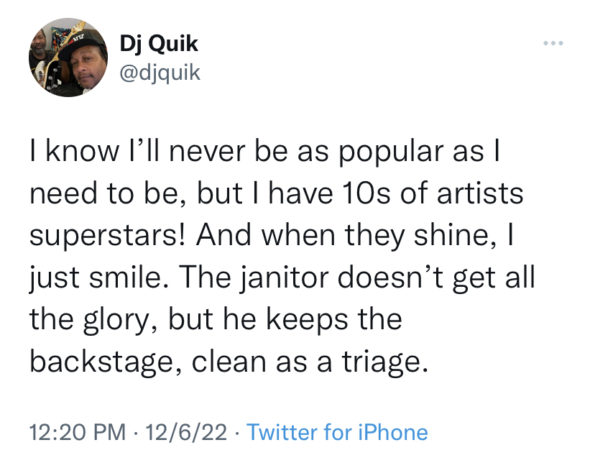Image resolution: width=595 pixels, height=463 pixels.
Task: Click the text 10s in the tweet
Action: pos(365,194)
